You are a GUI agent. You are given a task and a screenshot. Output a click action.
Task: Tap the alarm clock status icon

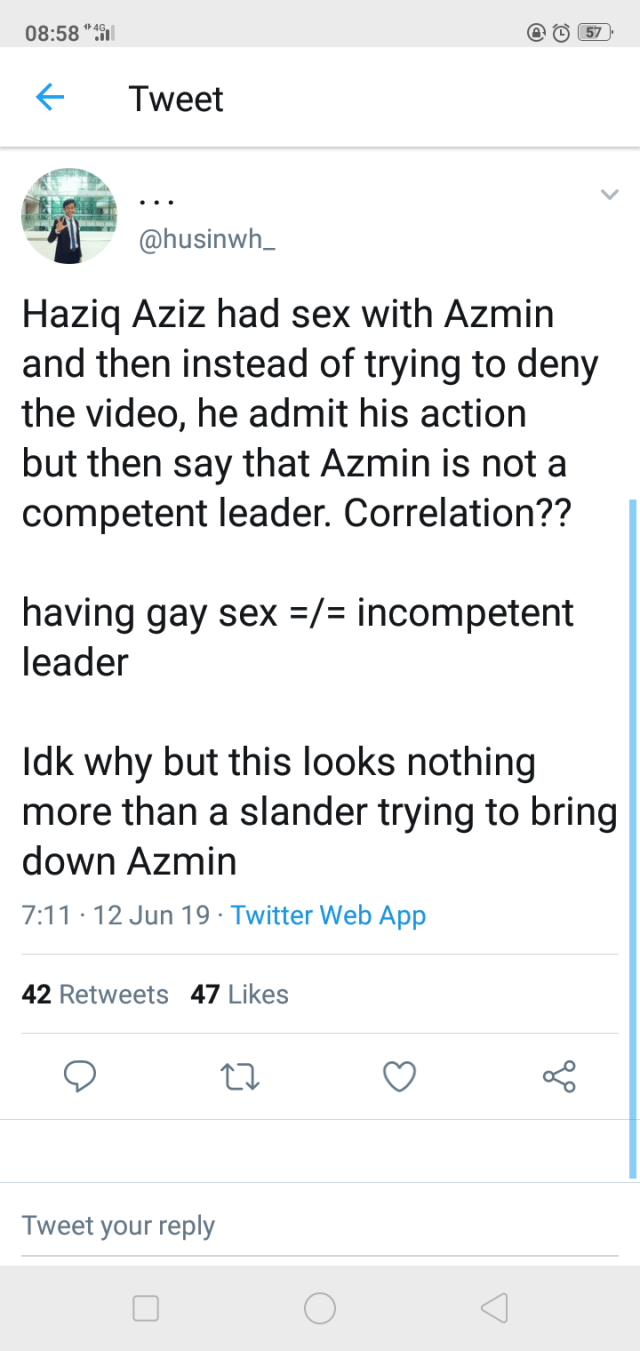click(561, 32)
